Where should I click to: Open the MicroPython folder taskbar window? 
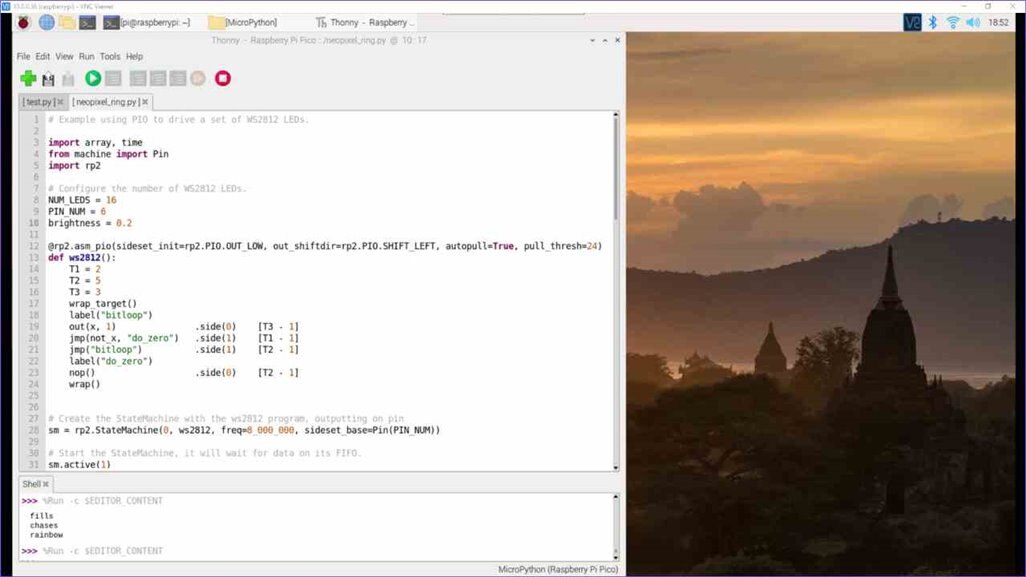pyautogui.click(x=245, y=22)
